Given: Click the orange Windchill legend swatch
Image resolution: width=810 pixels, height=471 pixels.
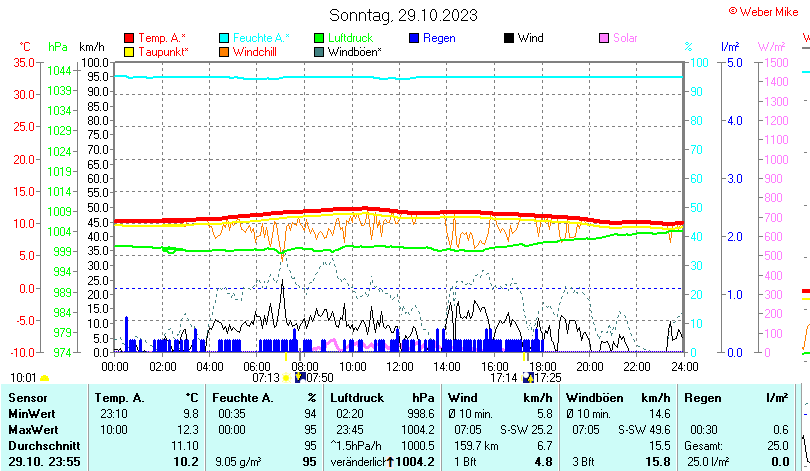Looking at the screenshot, I should 224,52.
